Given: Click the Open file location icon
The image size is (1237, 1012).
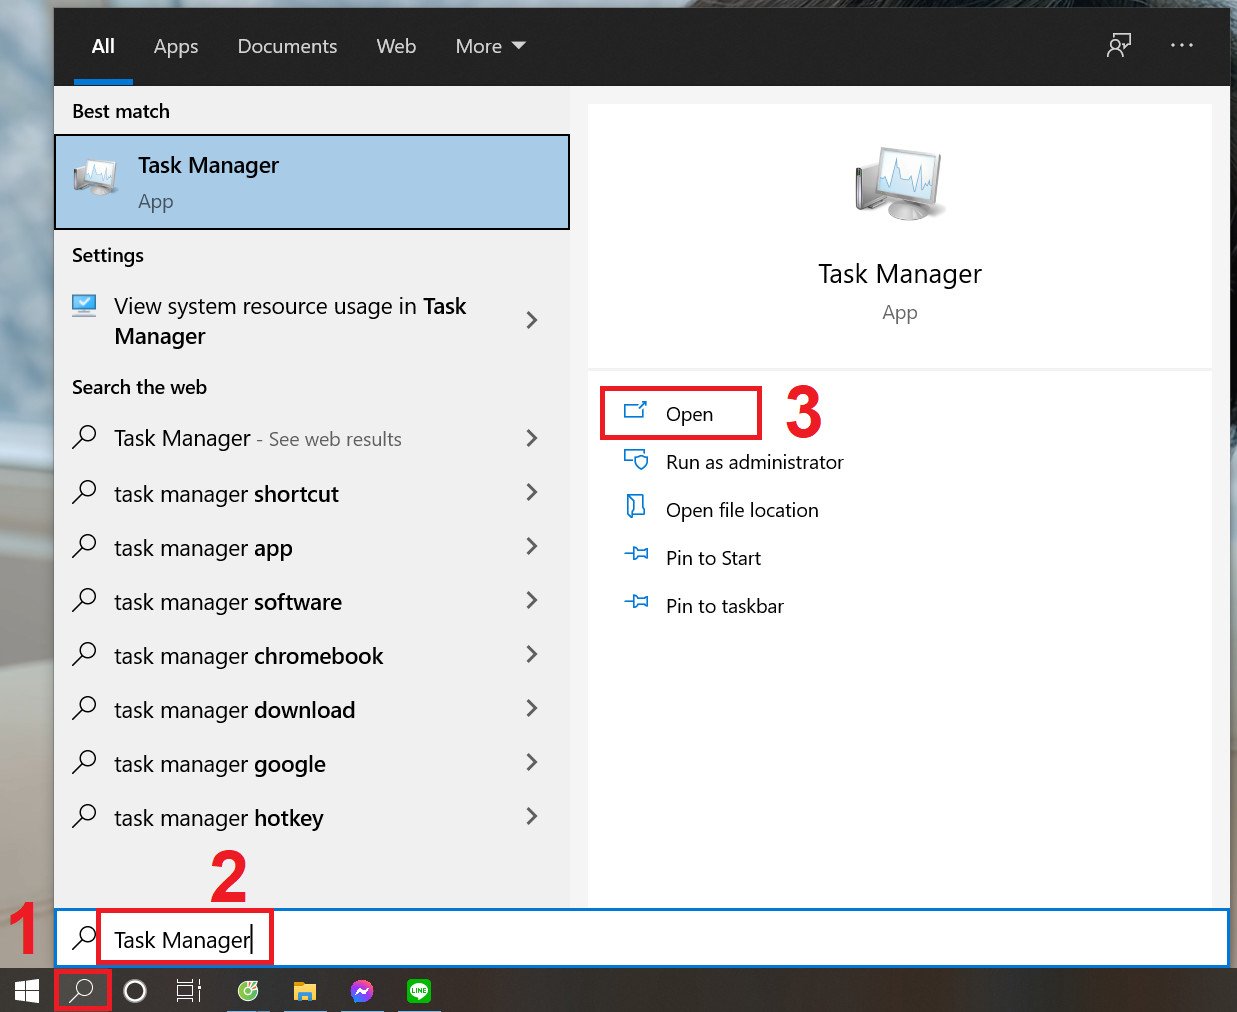Looking at the screenshot, I should pyautogui.click(x=636, y=508).
